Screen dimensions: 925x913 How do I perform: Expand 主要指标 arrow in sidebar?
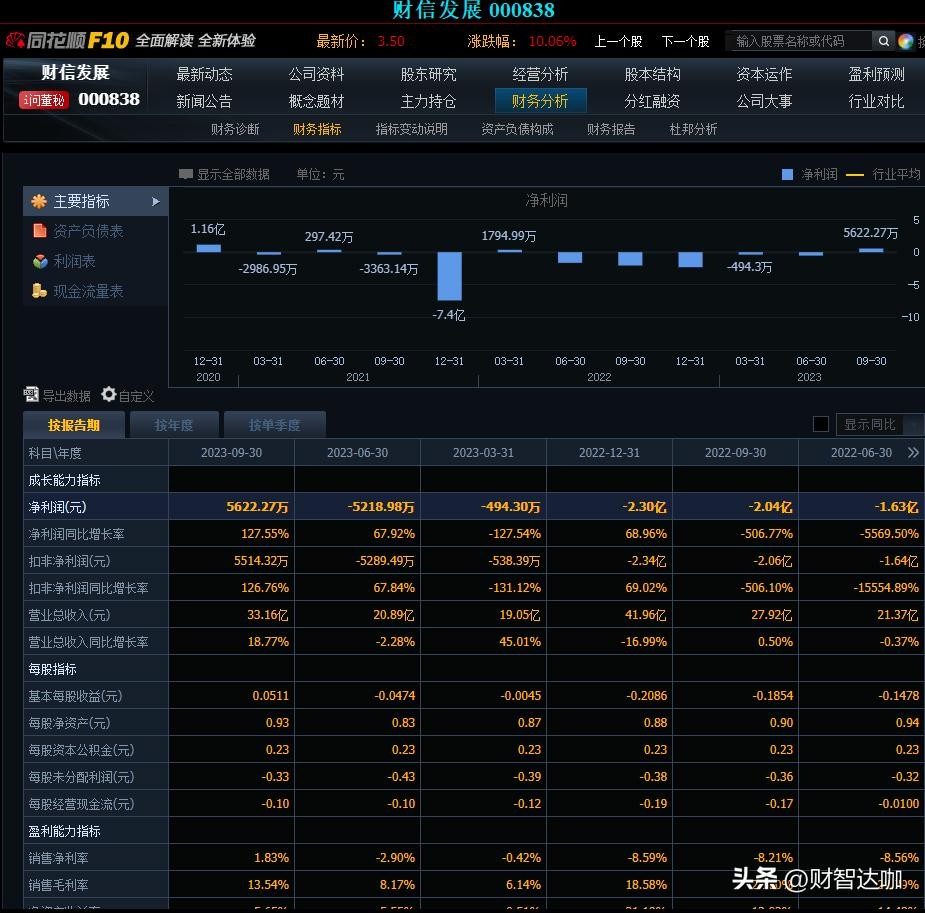(x=156, y=201)
